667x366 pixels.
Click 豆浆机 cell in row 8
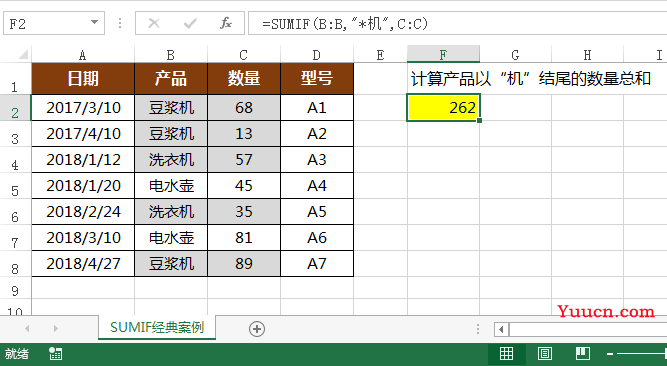click(171, 263)
